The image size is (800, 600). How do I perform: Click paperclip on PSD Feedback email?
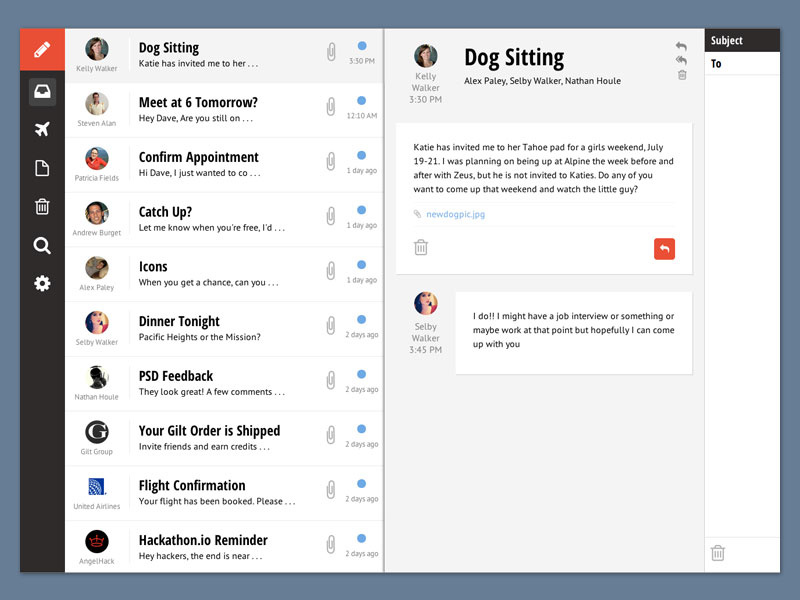(331, 380)
